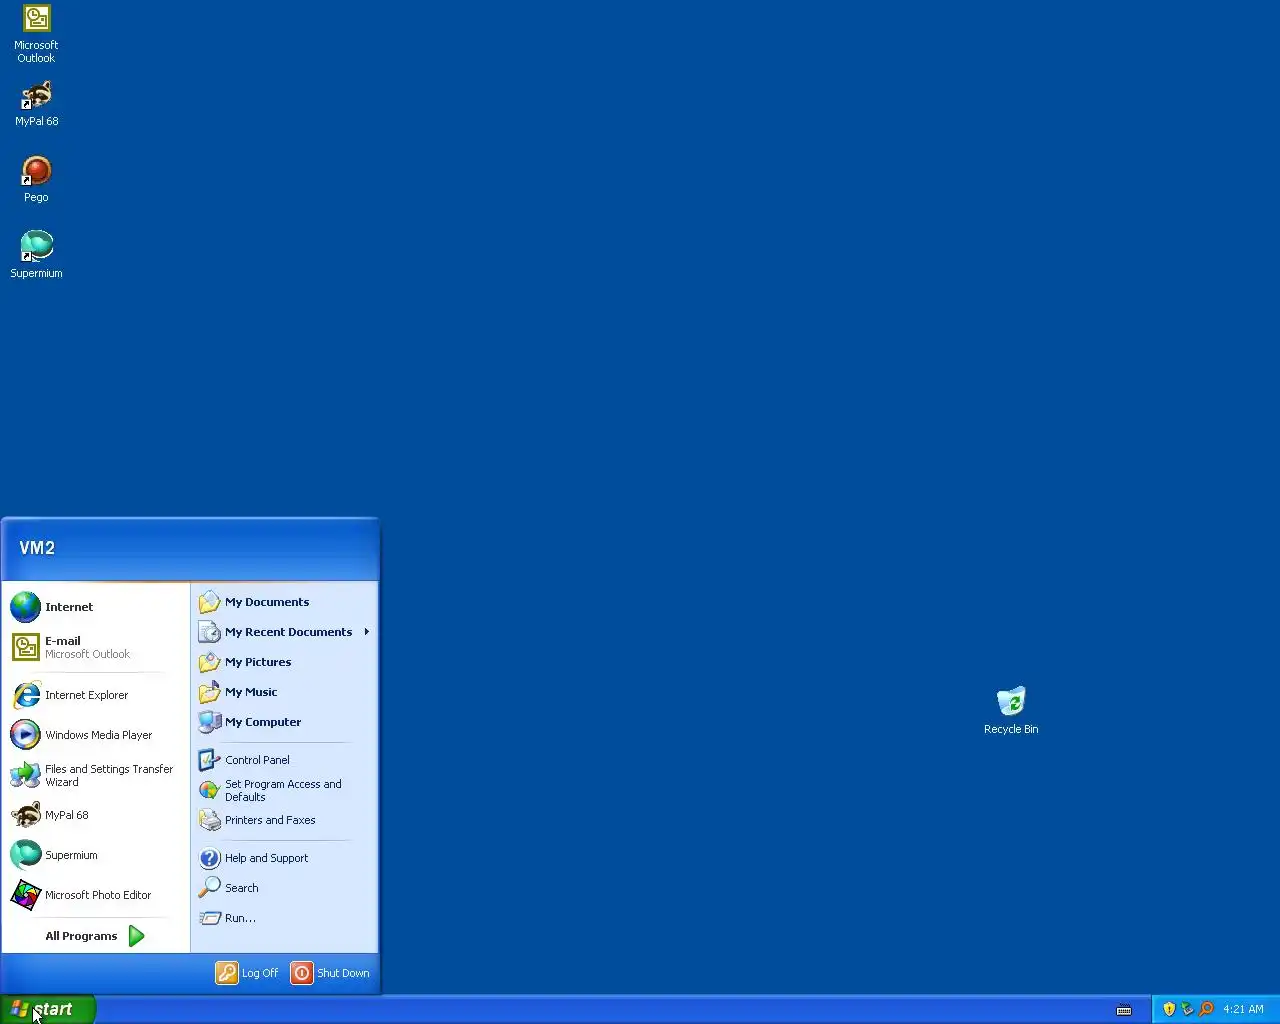The image size is (1280, 1024).
Task: Expand All Programs menu
Action: [x=96, y=936]
